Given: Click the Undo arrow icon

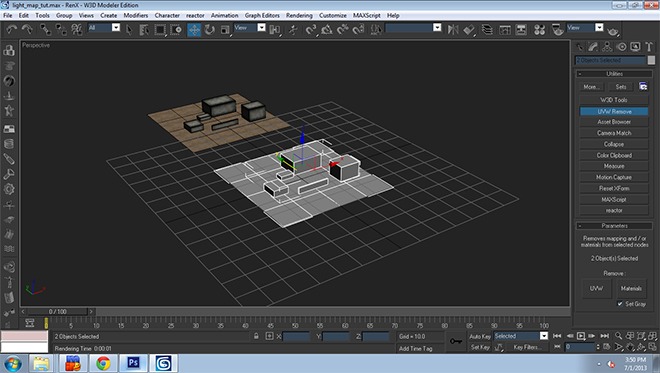Looking at the screenshot, I should pyautogui.click(x=12, y=29).
